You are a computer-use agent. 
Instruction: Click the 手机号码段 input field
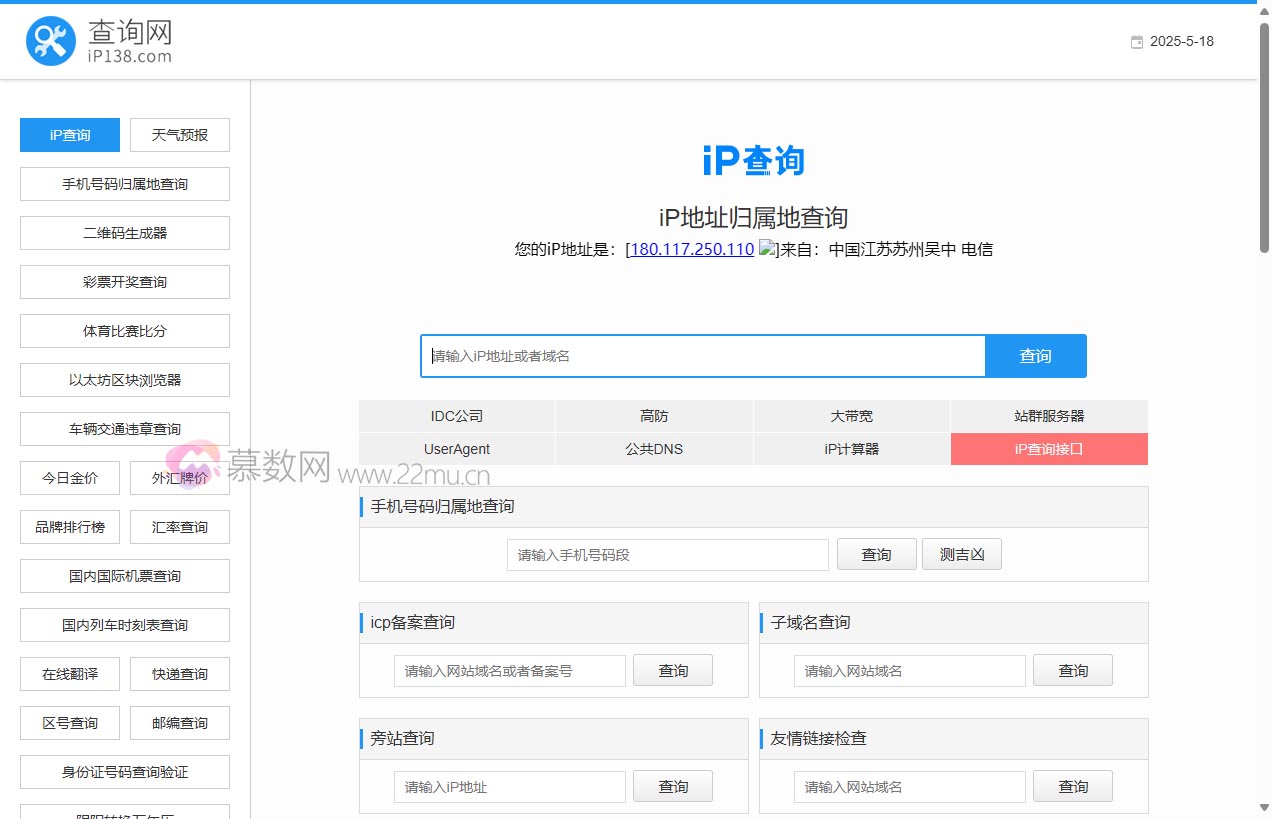[667, 554]
